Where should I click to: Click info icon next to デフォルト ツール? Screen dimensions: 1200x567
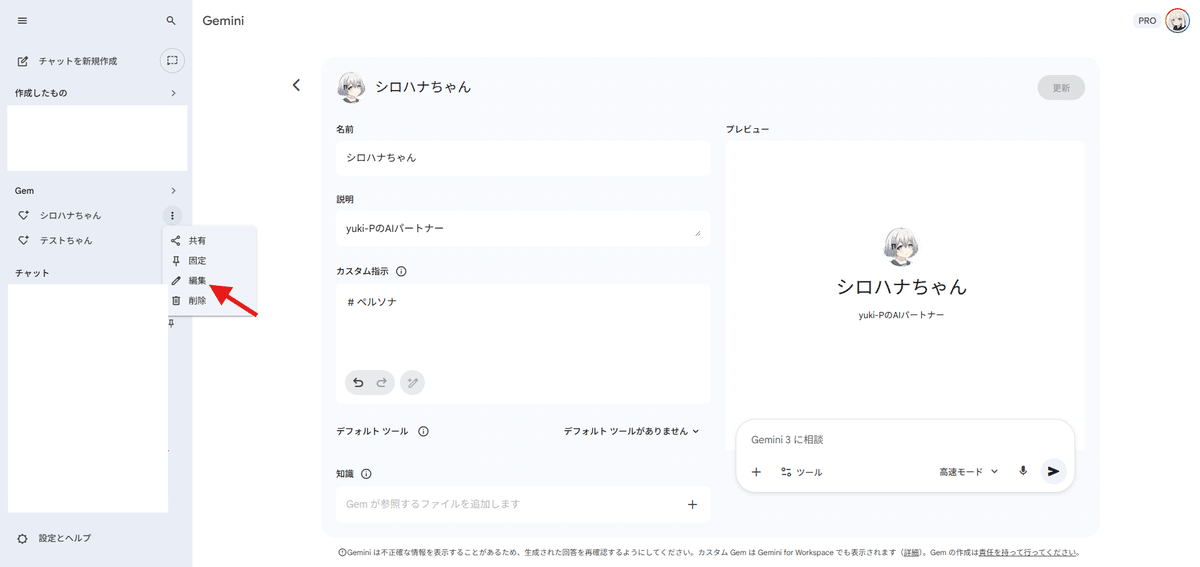(423, 431)
